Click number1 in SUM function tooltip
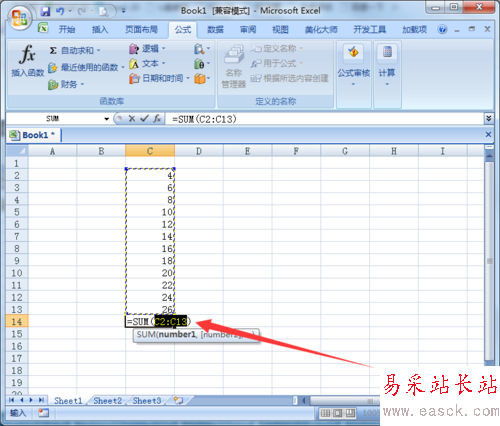Viewport: 500px width, 426px height. pyautogui.click(x=177, y=334)
